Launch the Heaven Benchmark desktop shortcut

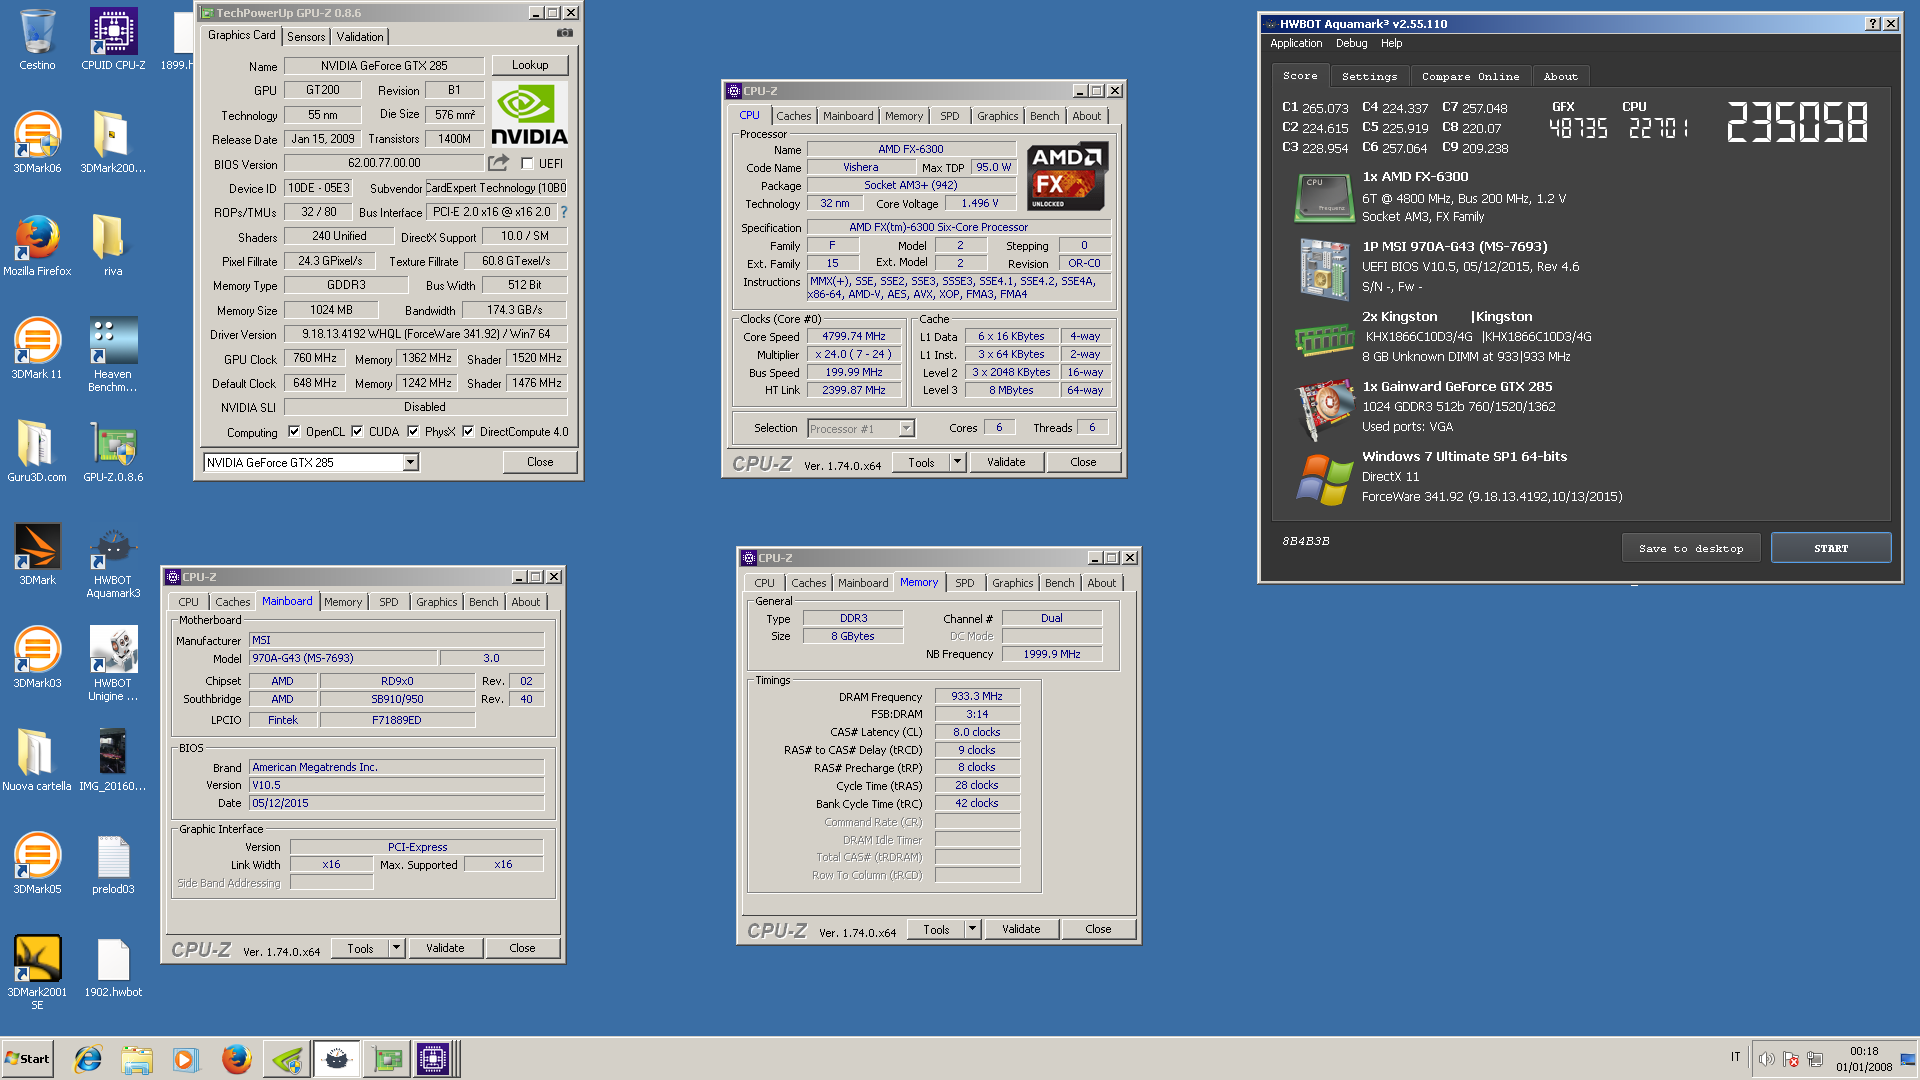click(113, 355)
